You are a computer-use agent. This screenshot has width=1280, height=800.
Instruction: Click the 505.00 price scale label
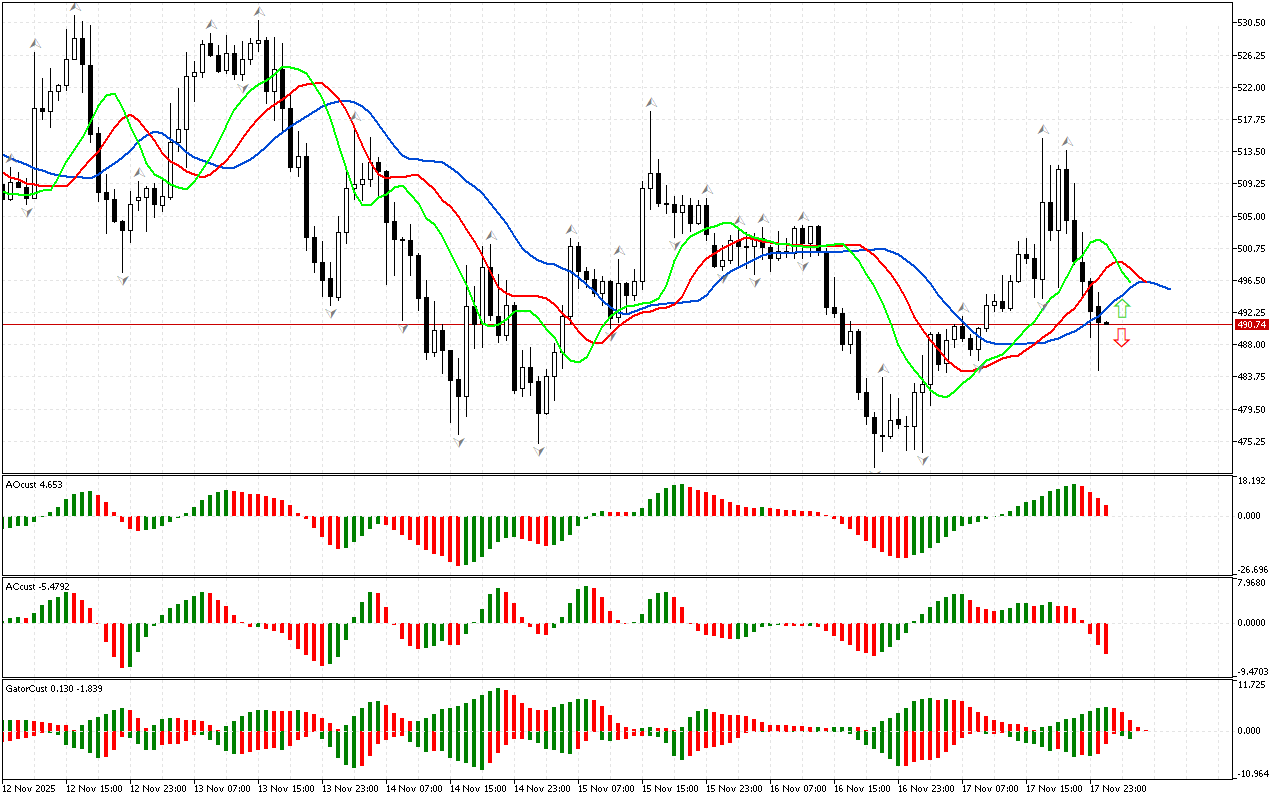[x=1253, y=216]
